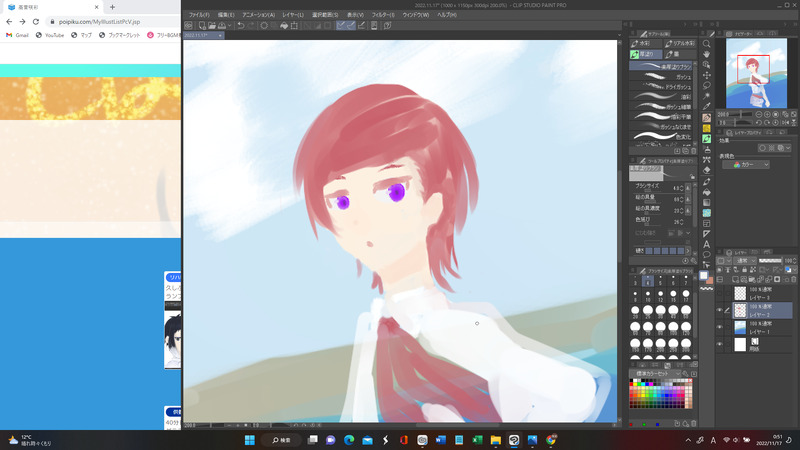Delete sub tool trash icon
Viewport: 800px width, 450px height.
coord(693,151)
